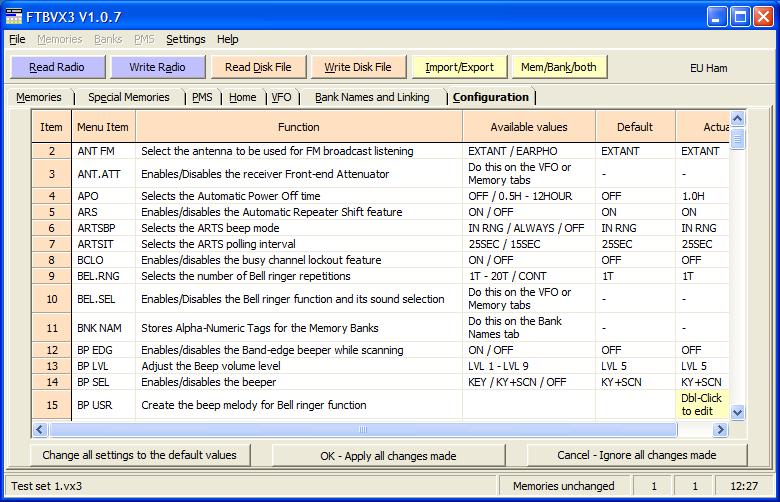780x502 pixels.
Task: Change all settings to the default values
Action: 139,455
